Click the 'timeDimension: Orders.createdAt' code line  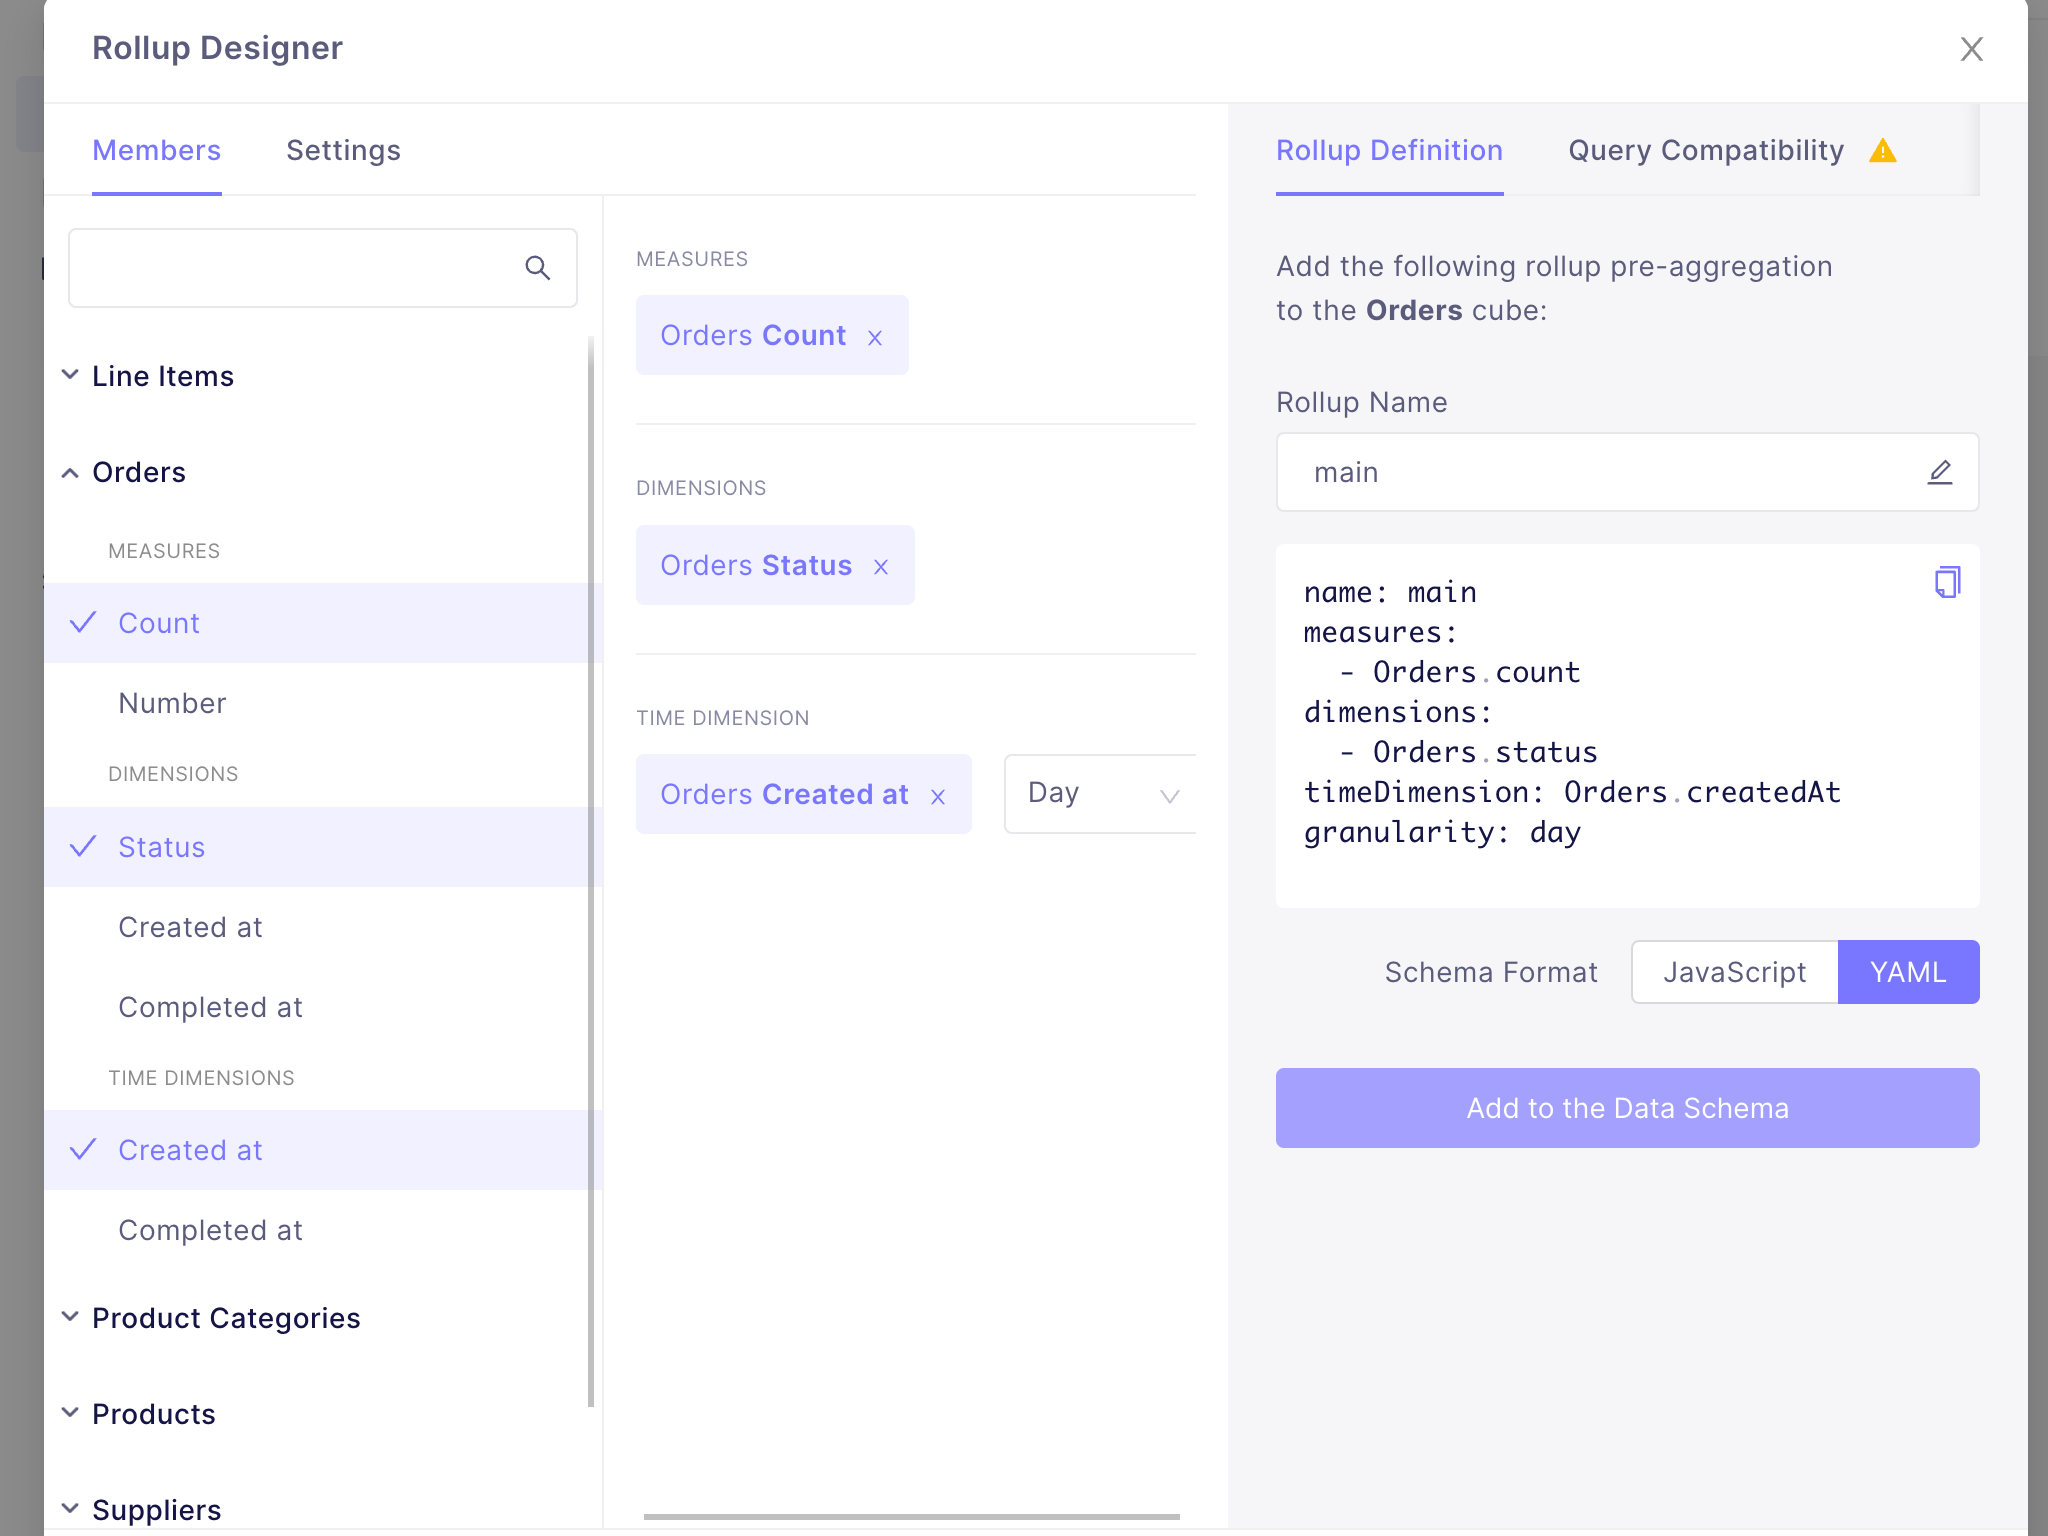point(1572,792)
